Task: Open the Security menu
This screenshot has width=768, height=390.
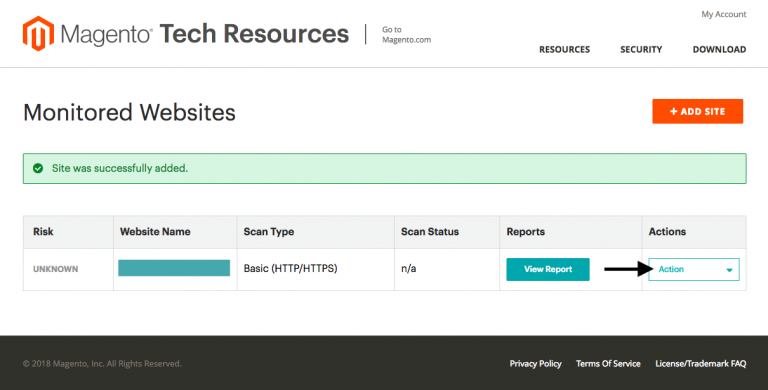Action: 641,49
